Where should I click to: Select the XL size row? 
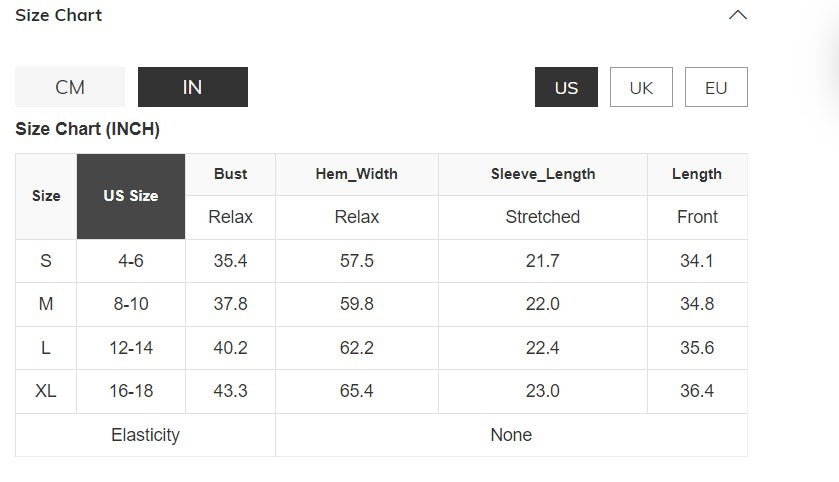coord(46,391)
